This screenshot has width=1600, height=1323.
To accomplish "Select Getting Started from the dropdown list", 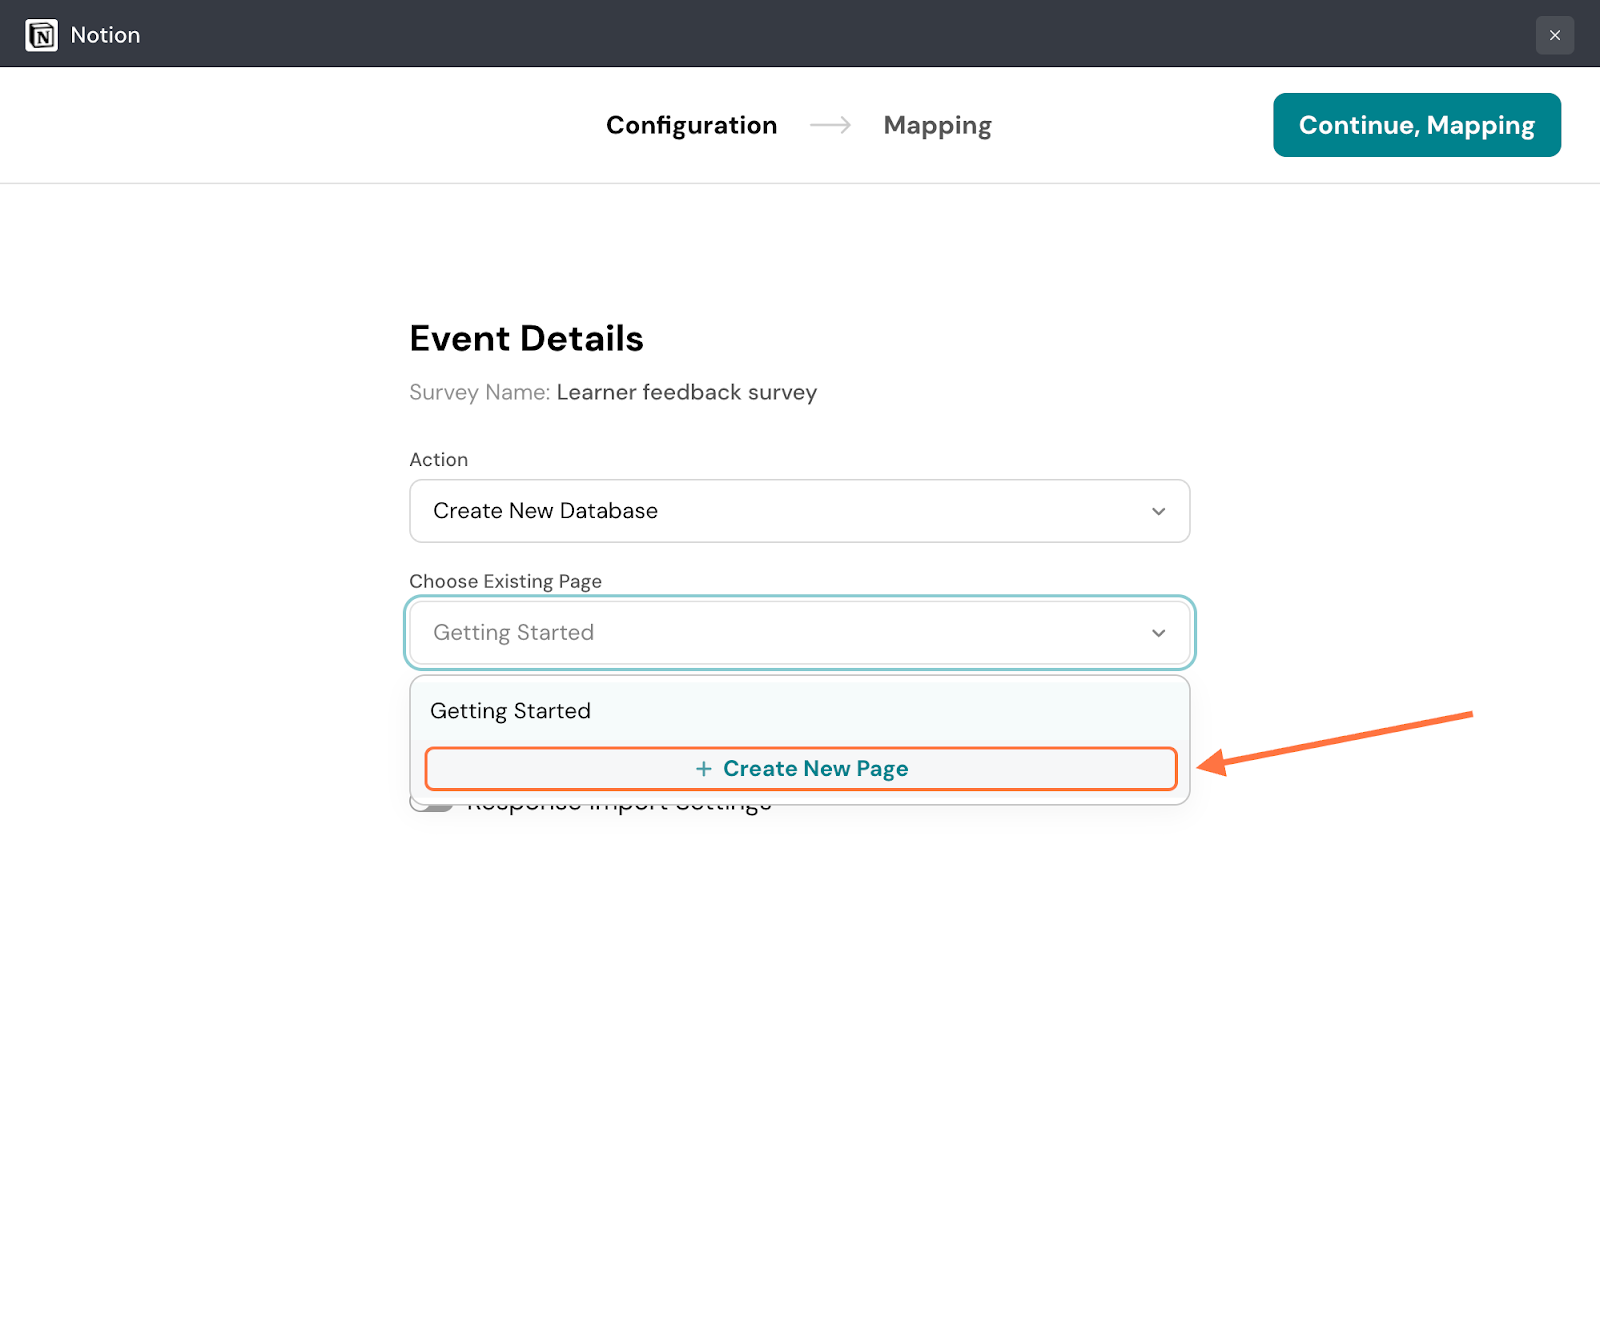I will click(x=510, y=711).
